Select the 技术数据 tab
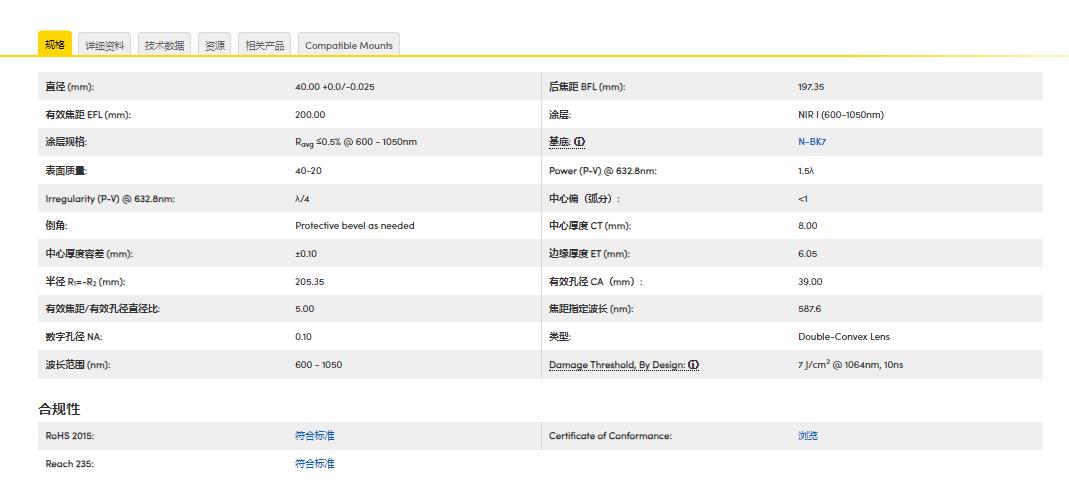This screenshot has width=1069, height=499. tap(164, 45)
